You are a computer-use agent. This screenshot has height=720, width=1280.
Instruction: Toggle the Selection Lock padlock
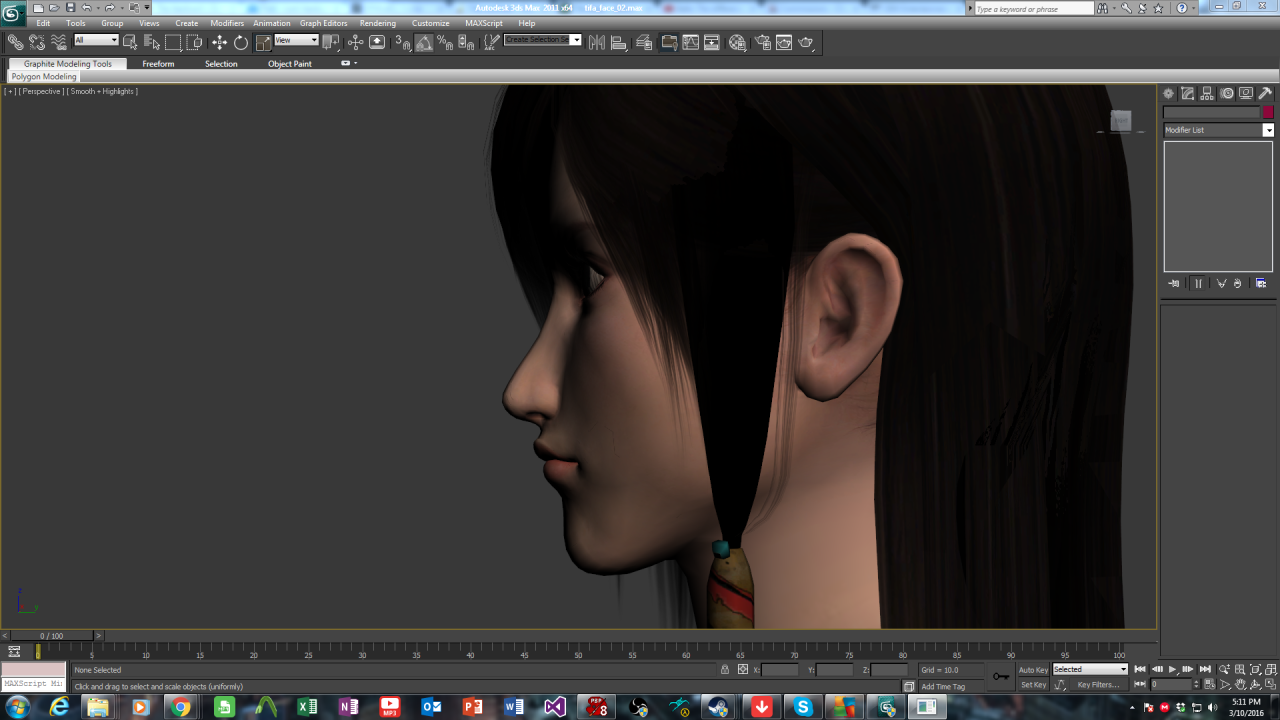click(x=725, y=670)
